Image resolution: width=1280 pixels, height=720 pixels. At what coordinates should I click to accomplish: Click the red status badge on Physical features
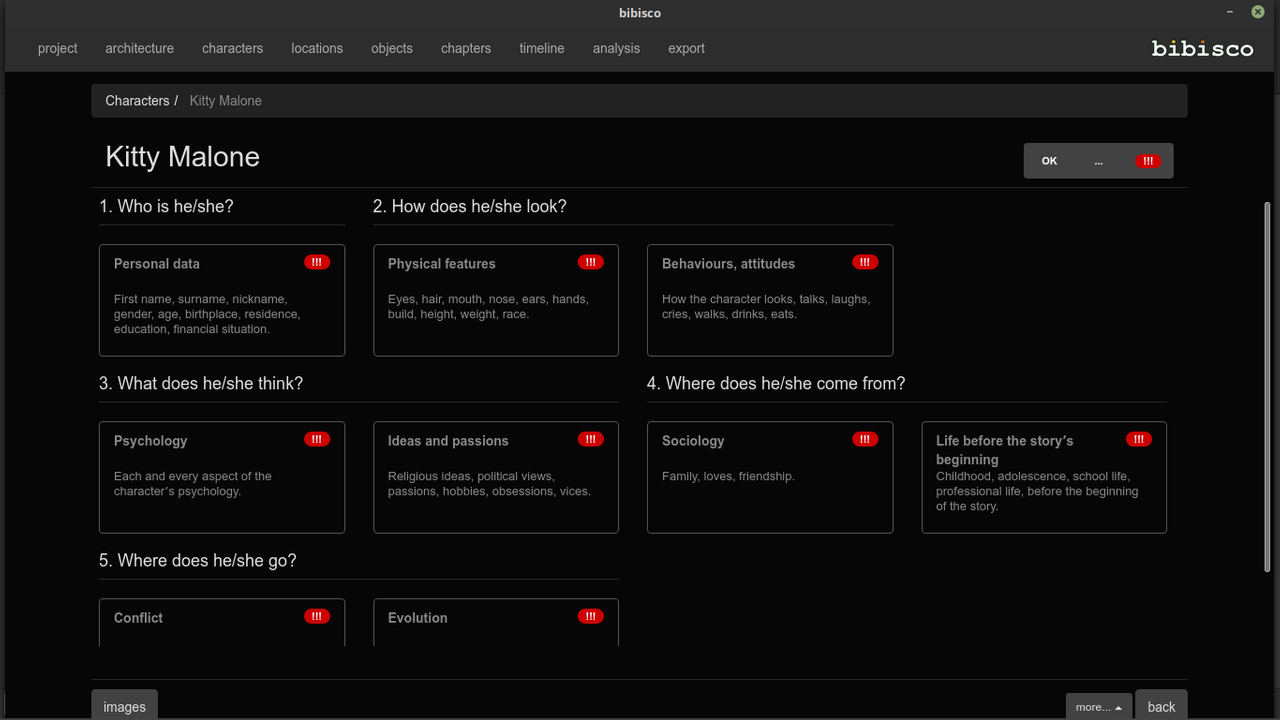coord(591,262)
